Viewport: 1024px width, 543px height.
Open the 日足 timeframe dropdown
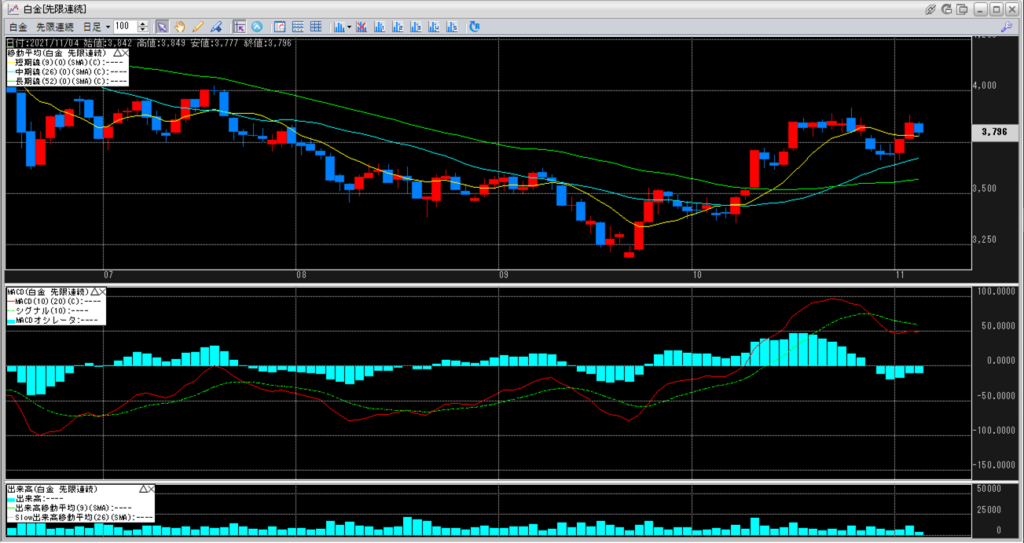[107, 25]
